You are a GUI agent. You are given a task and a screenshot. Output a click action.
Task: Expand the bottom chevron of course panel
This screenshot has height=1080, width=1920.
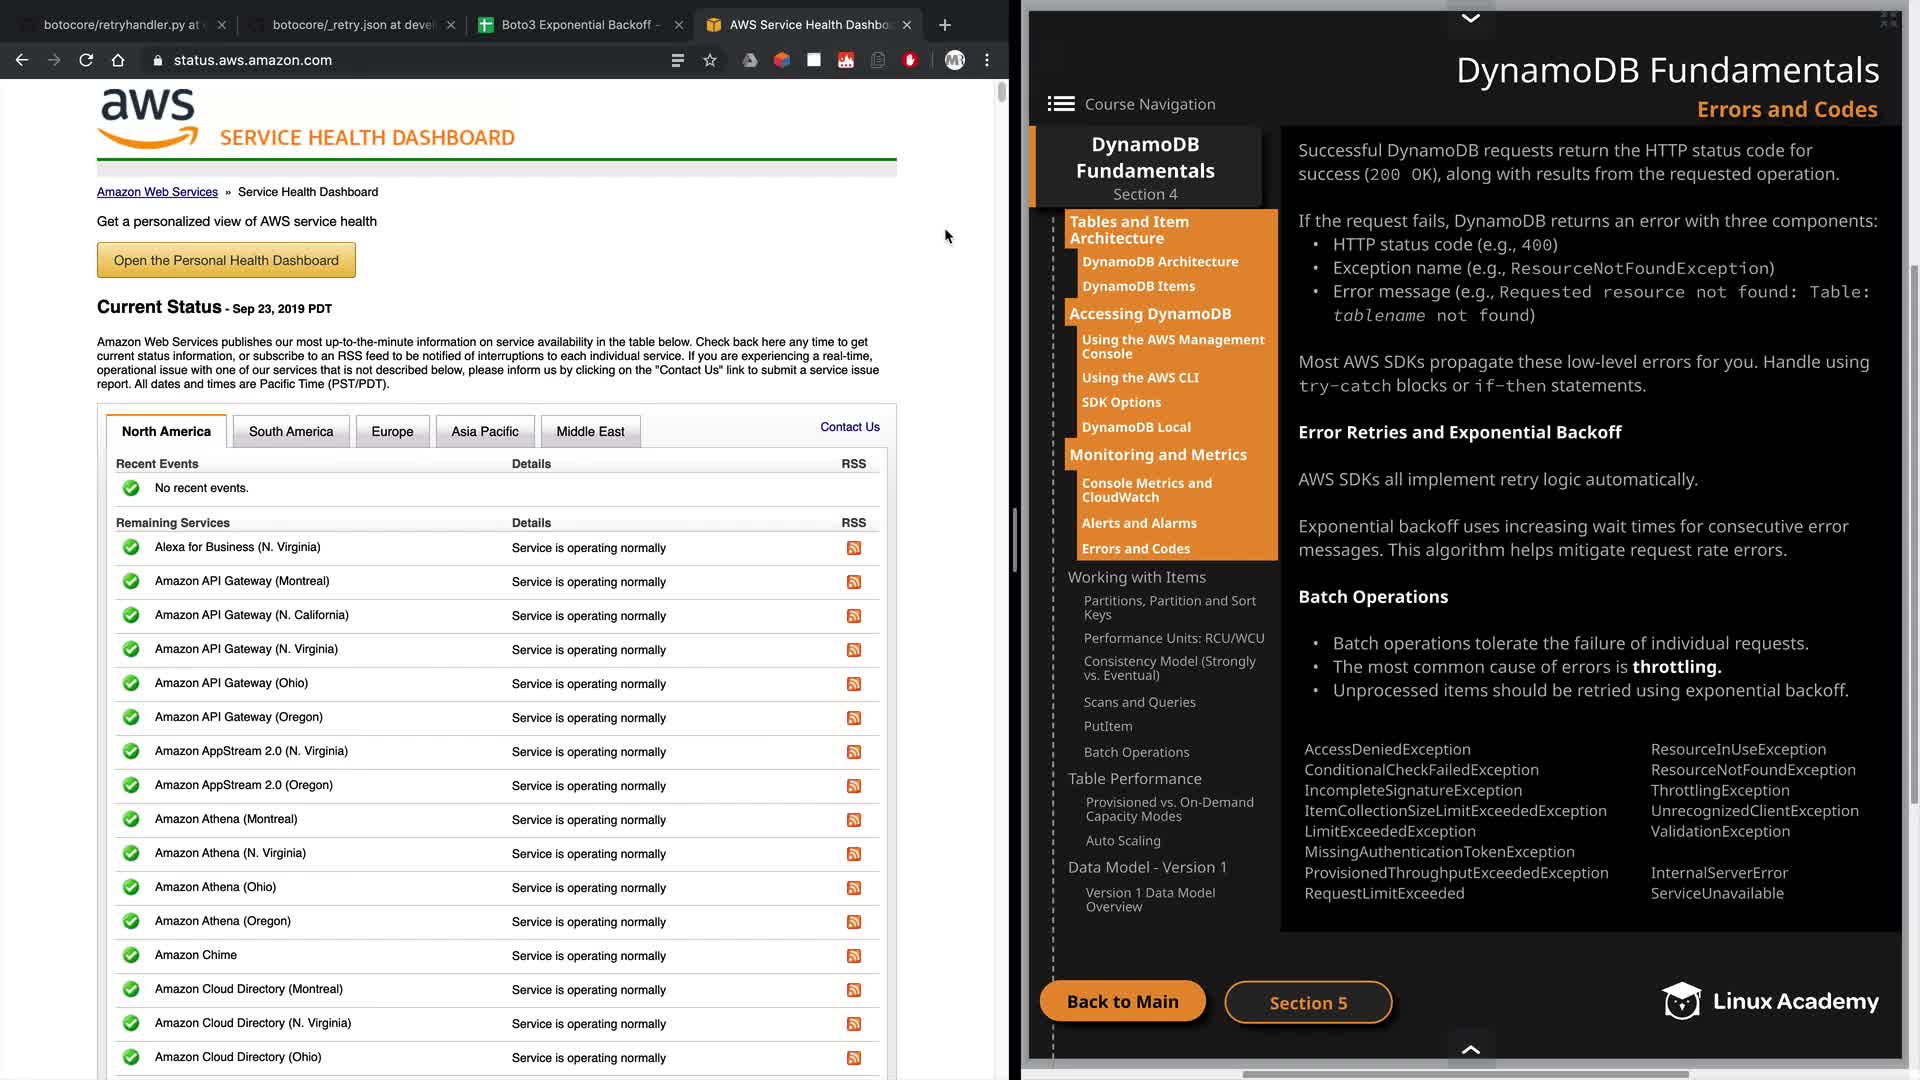(x=1470, y=1049)
